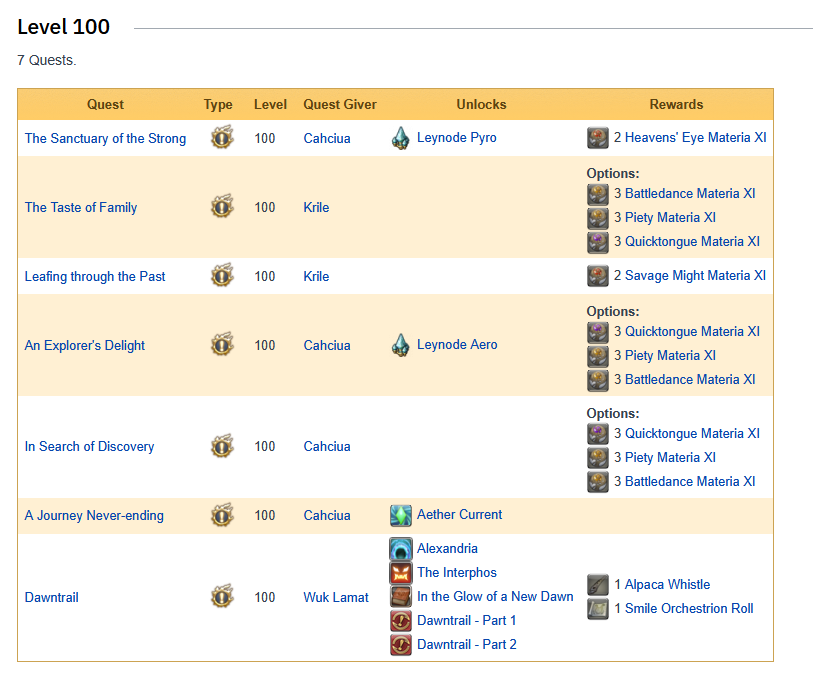Viewport: 813px width, 686px height.
Task: Click the Dawntrail - Part 1 icon
Action: click(x=401, y=621)
